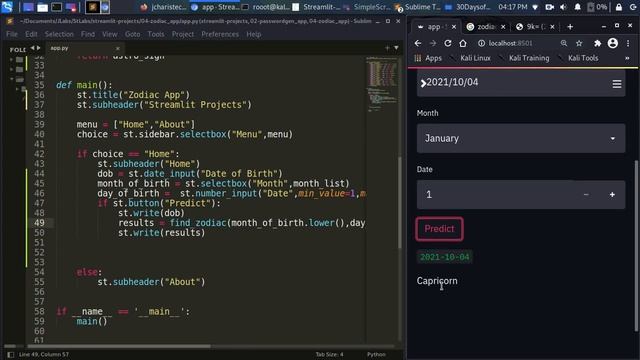Open the Help menu in Sublime Text
Viewport: 640px width, 360px height.
point(253,34)
